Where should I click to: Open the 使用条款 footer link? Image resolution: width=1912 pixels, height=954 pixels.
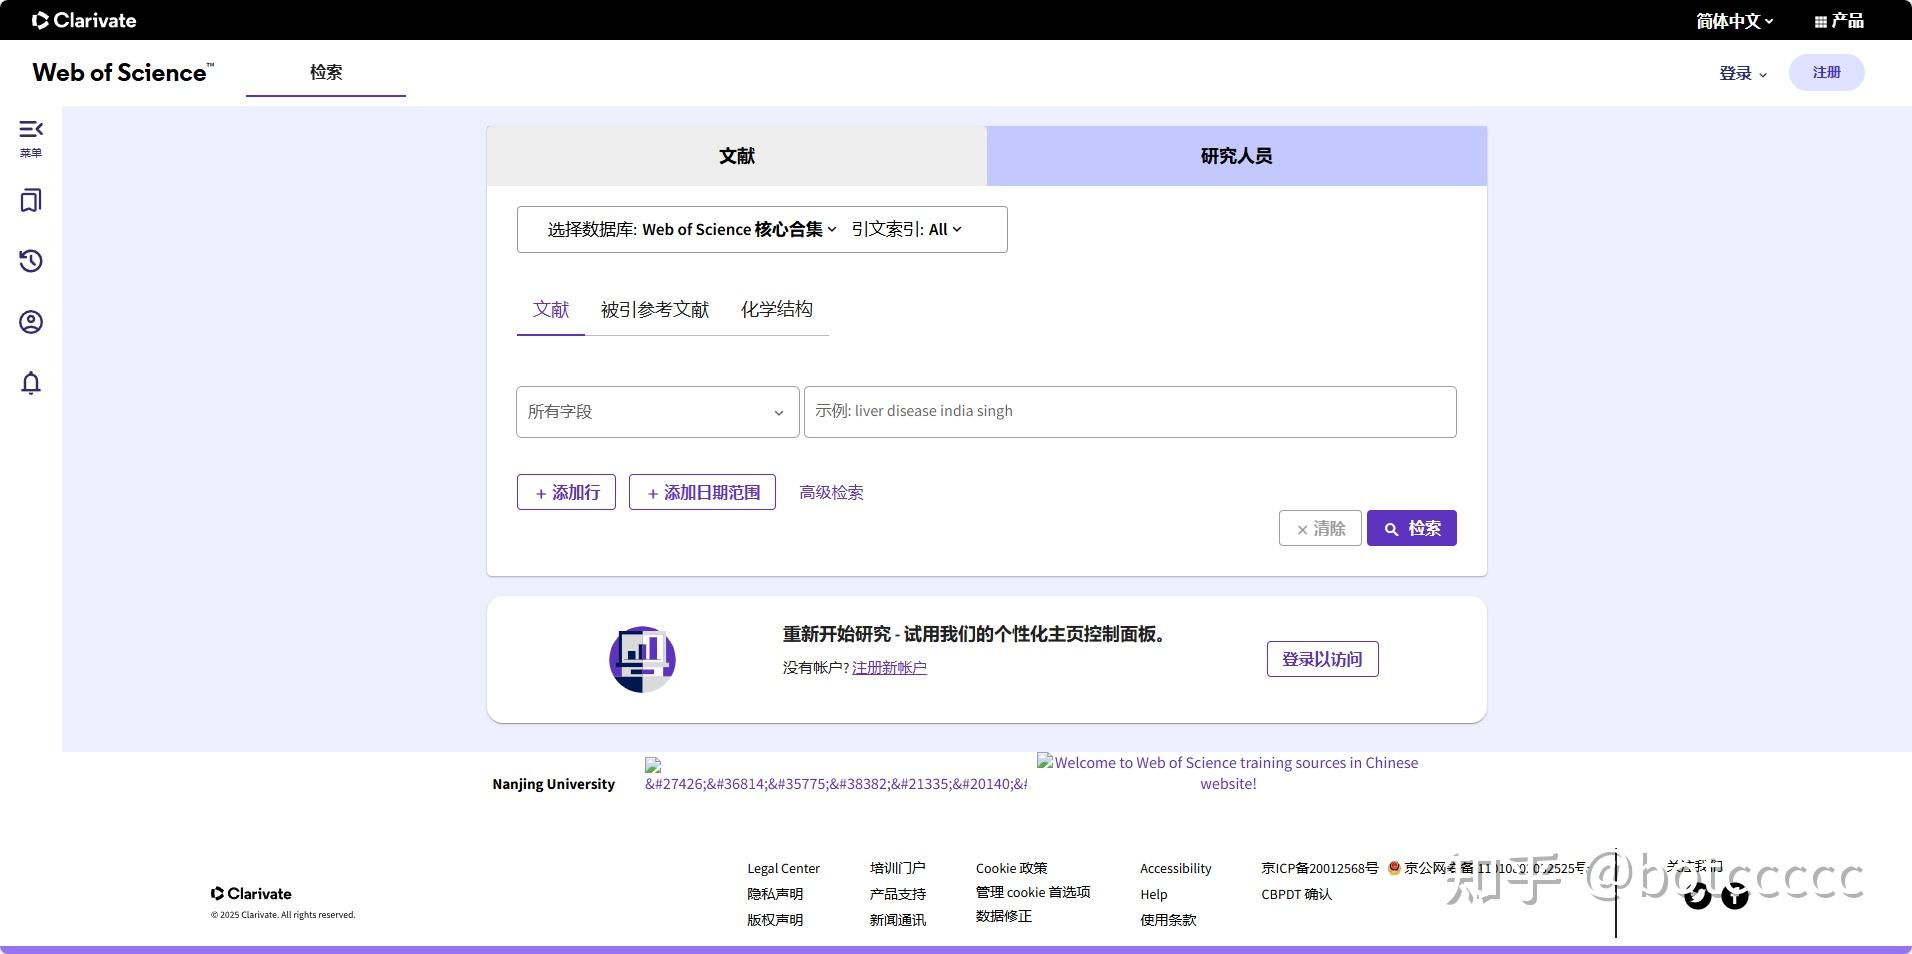(x=1168, y=920)
